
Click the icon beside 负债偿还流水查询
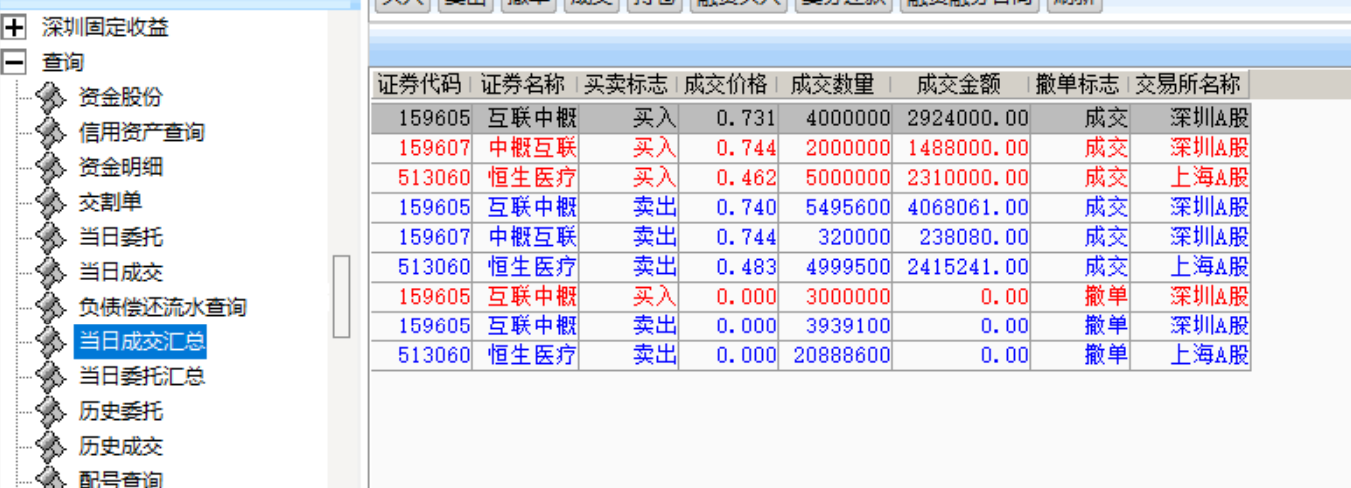(50, 307)
